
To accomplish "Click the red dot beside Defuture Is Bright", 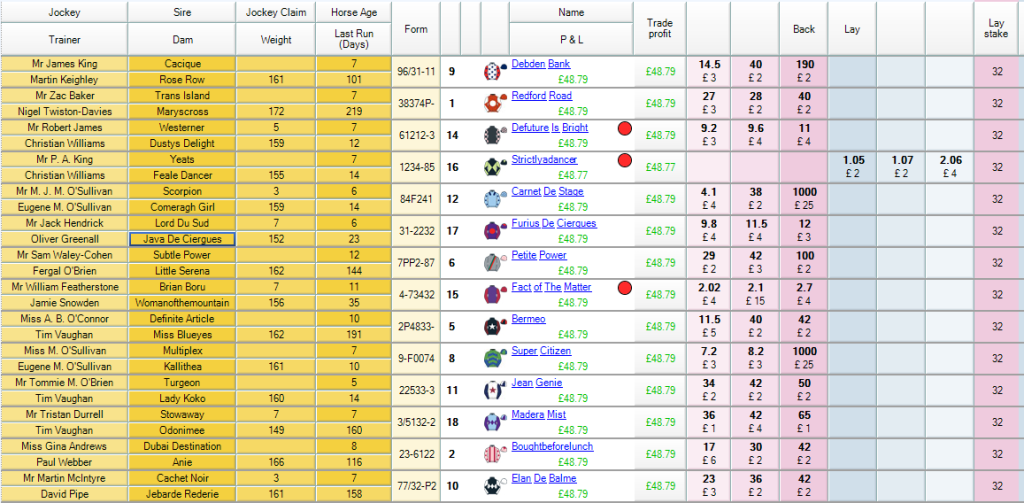I will point(624,129).
